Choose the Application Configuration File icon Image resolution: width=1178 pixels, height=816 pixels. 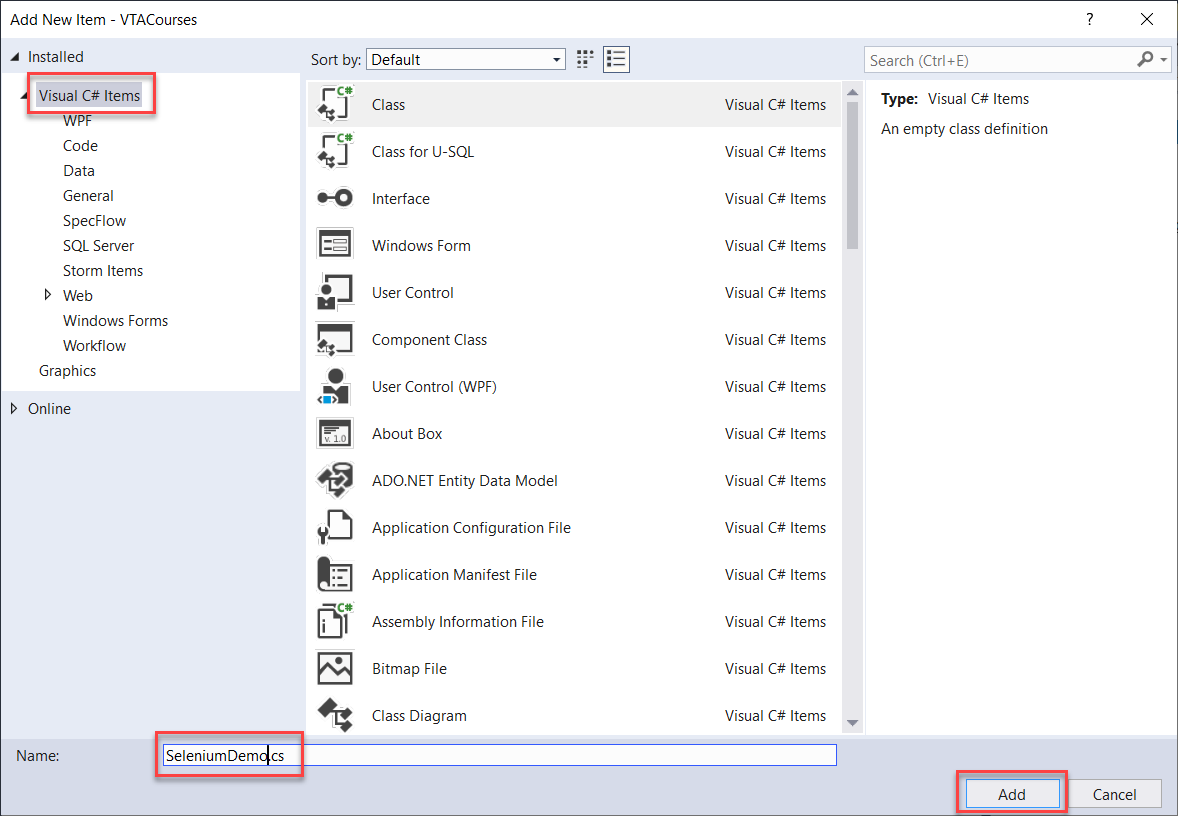click(335, 527)
